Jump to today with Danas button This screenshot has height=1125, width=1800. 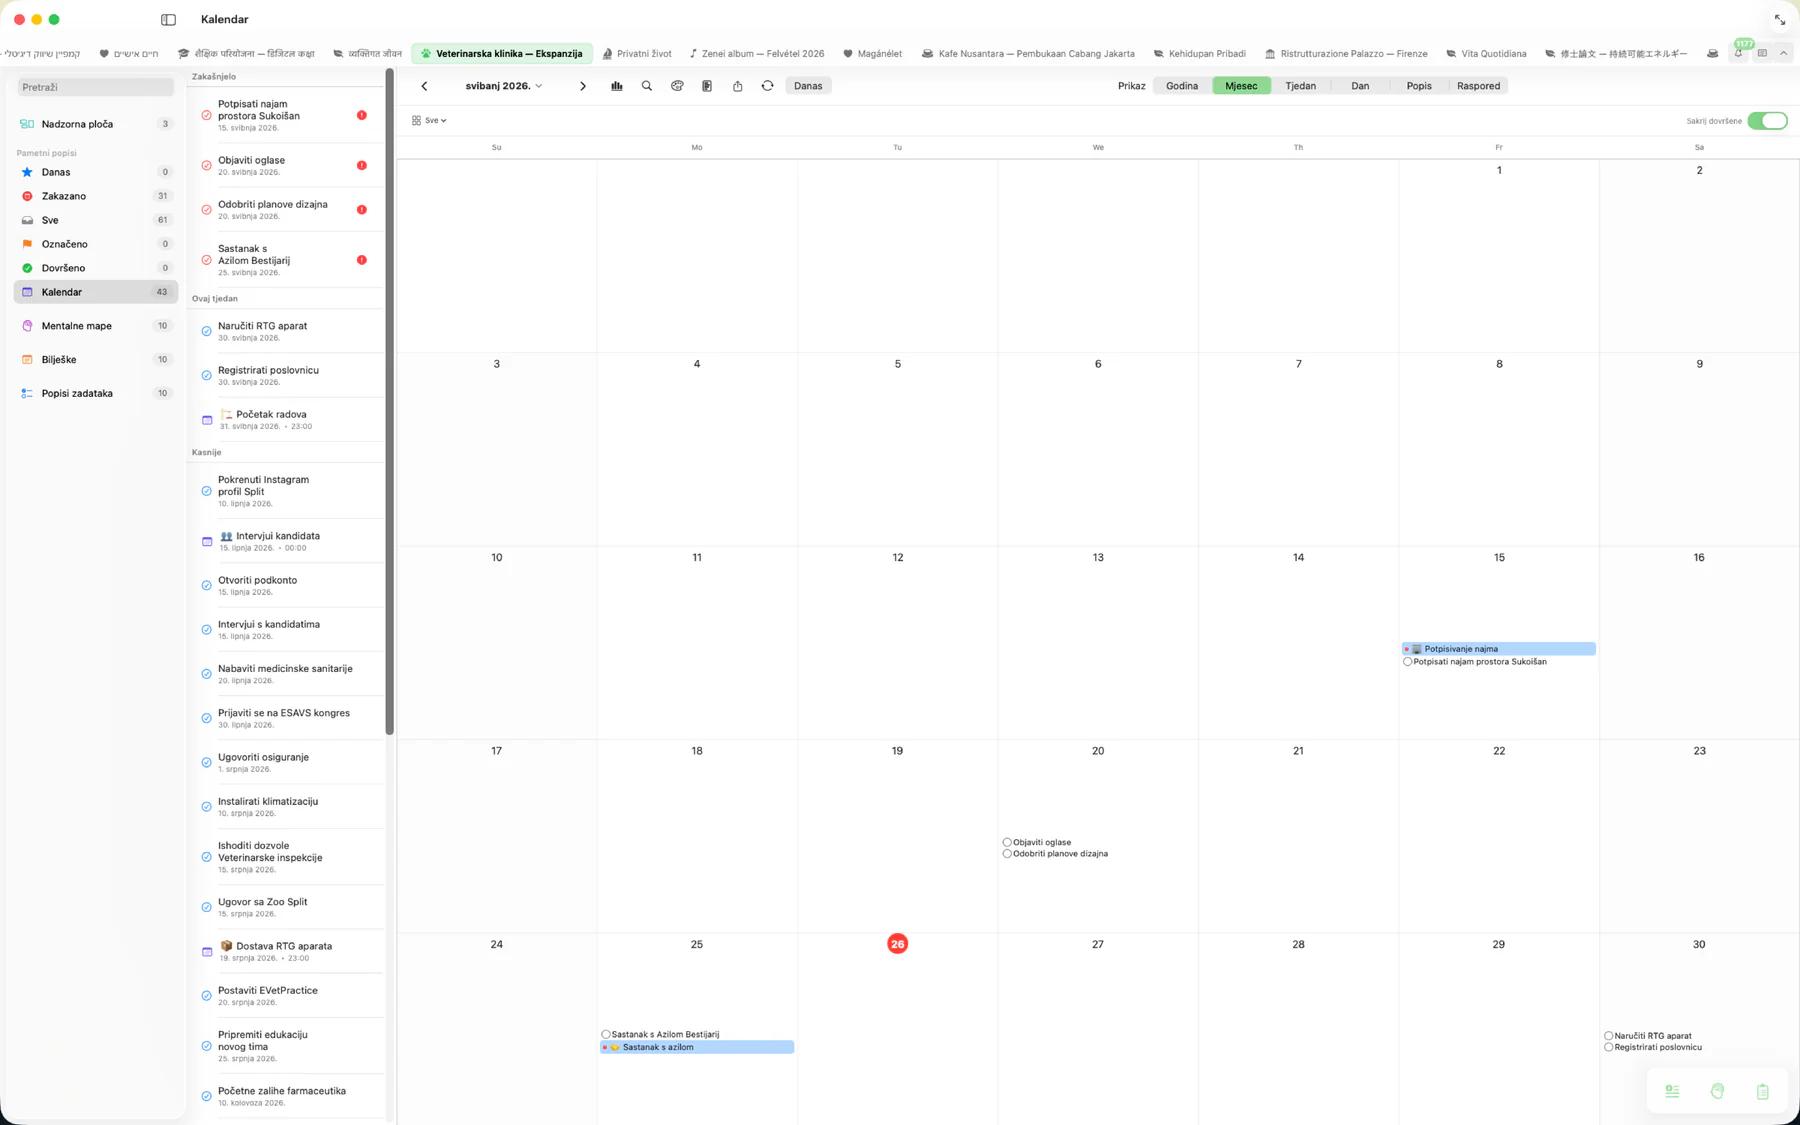click(808, 86)
